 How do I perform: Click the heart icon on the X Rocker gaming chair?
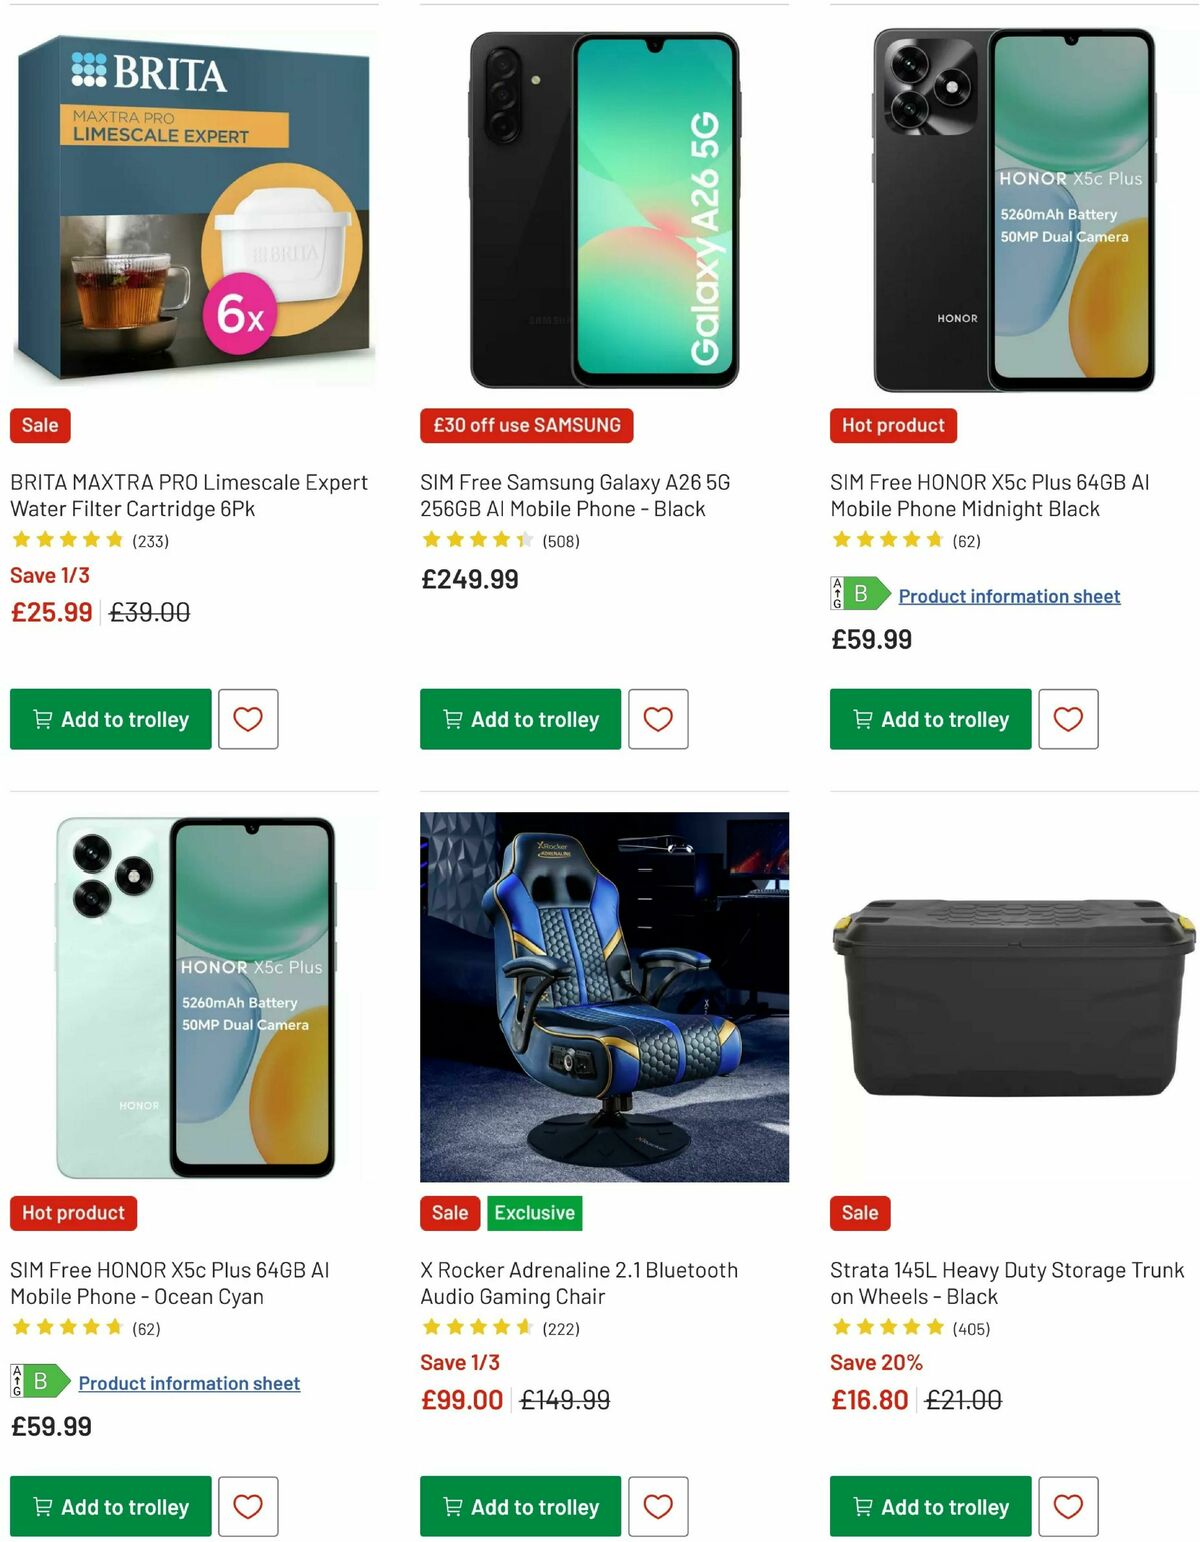click(x=658, y=1506)
